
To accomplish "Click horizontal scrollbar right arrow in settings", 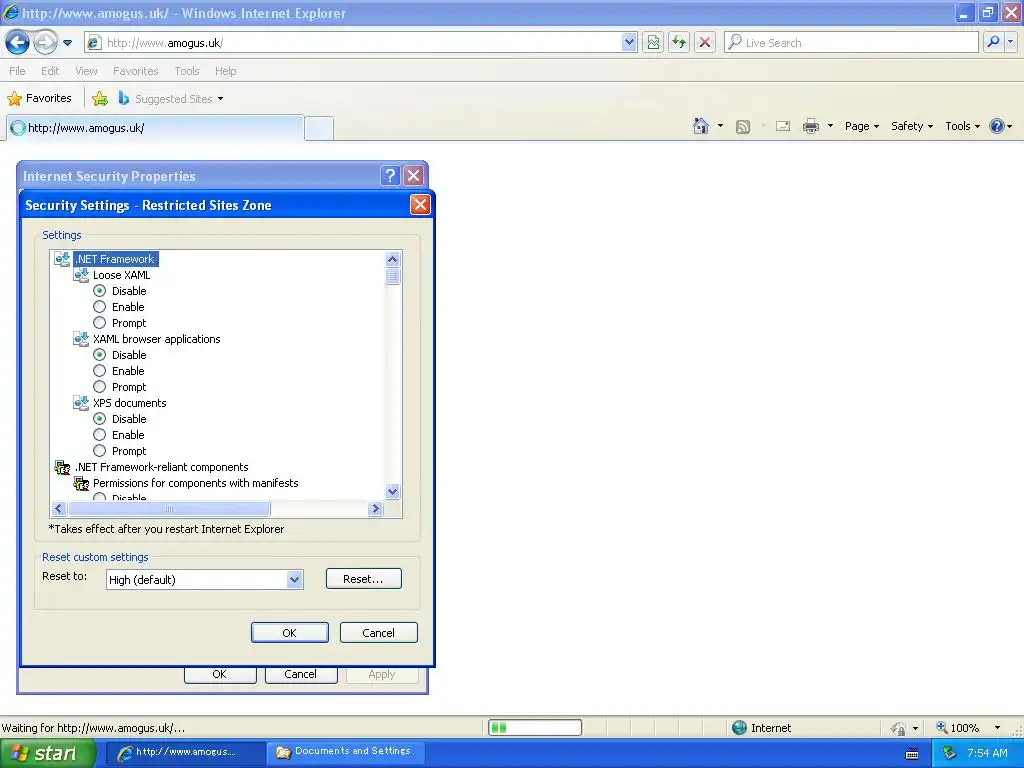I will 376,509.
